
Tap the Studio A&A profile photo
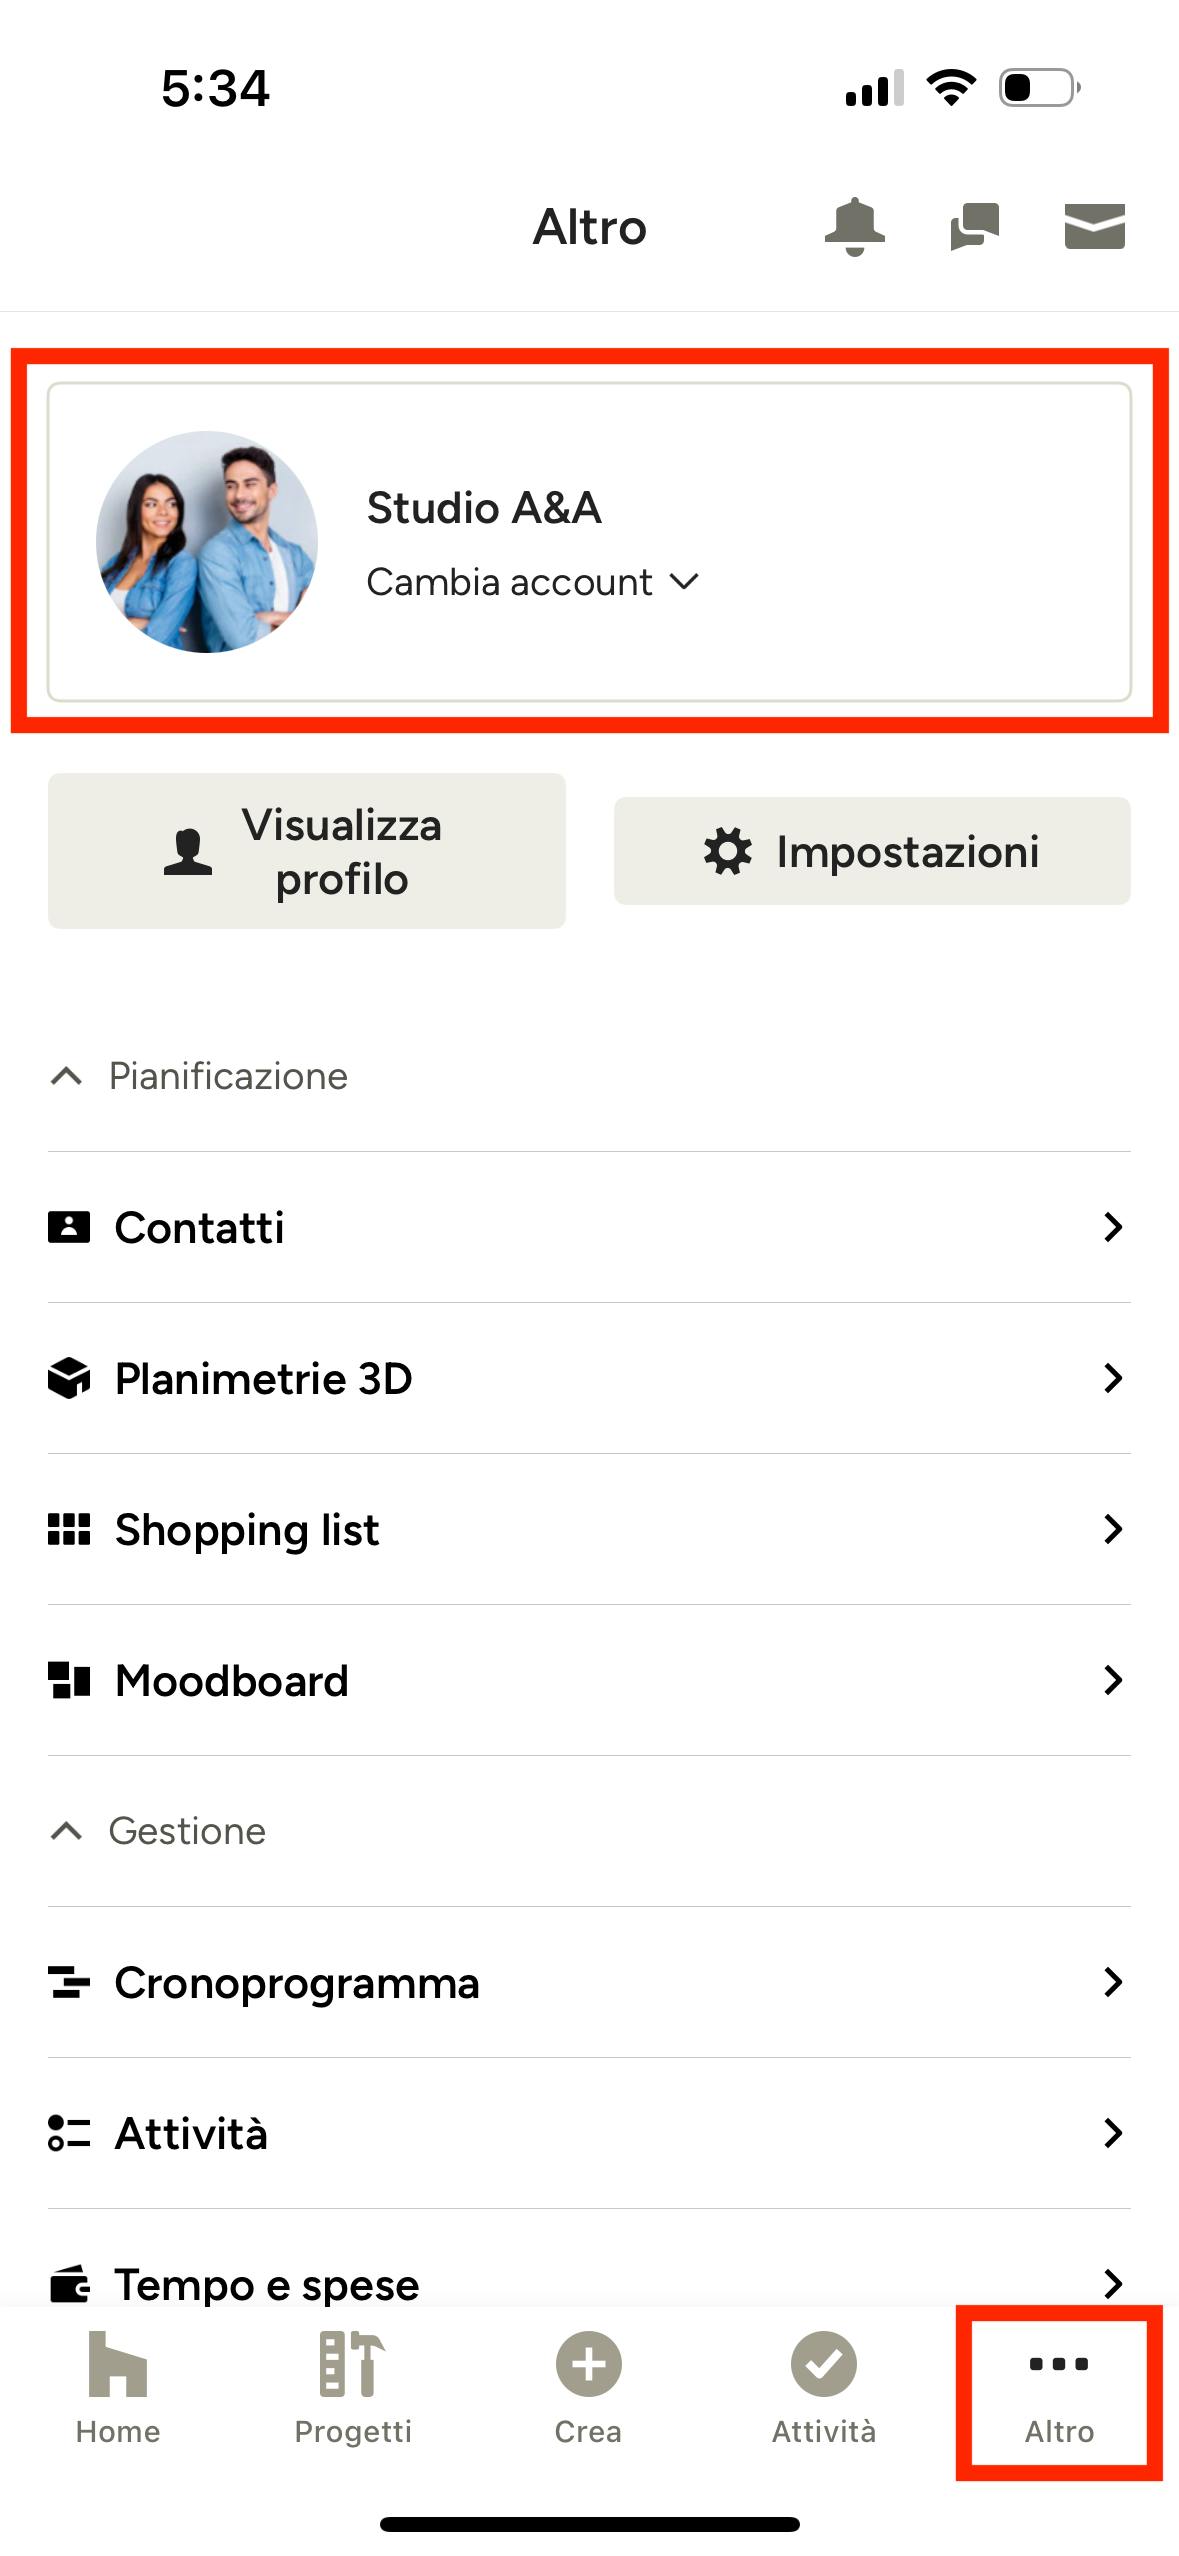(207, 542)
